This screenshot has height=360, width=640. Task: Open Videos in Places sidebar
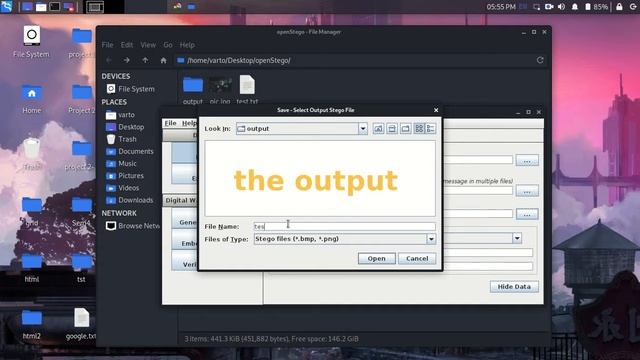coord(122,188)
